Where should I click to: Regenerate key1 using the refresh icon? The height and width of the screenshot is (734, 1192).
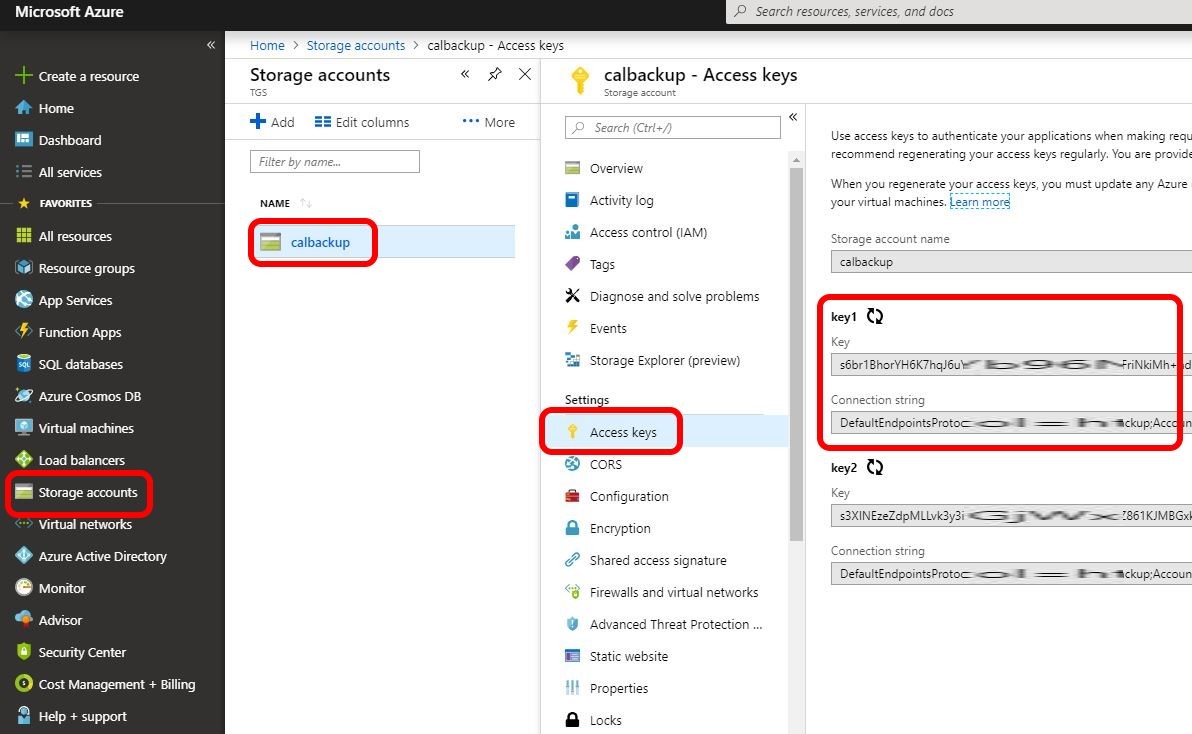875,317
